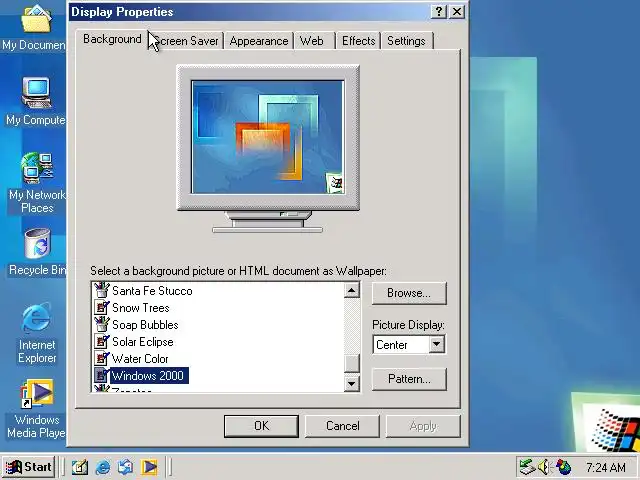Screen dimensions: 640x480
Task: Open Internet Explorer from quick launch bar
Action: click(102, 467)
